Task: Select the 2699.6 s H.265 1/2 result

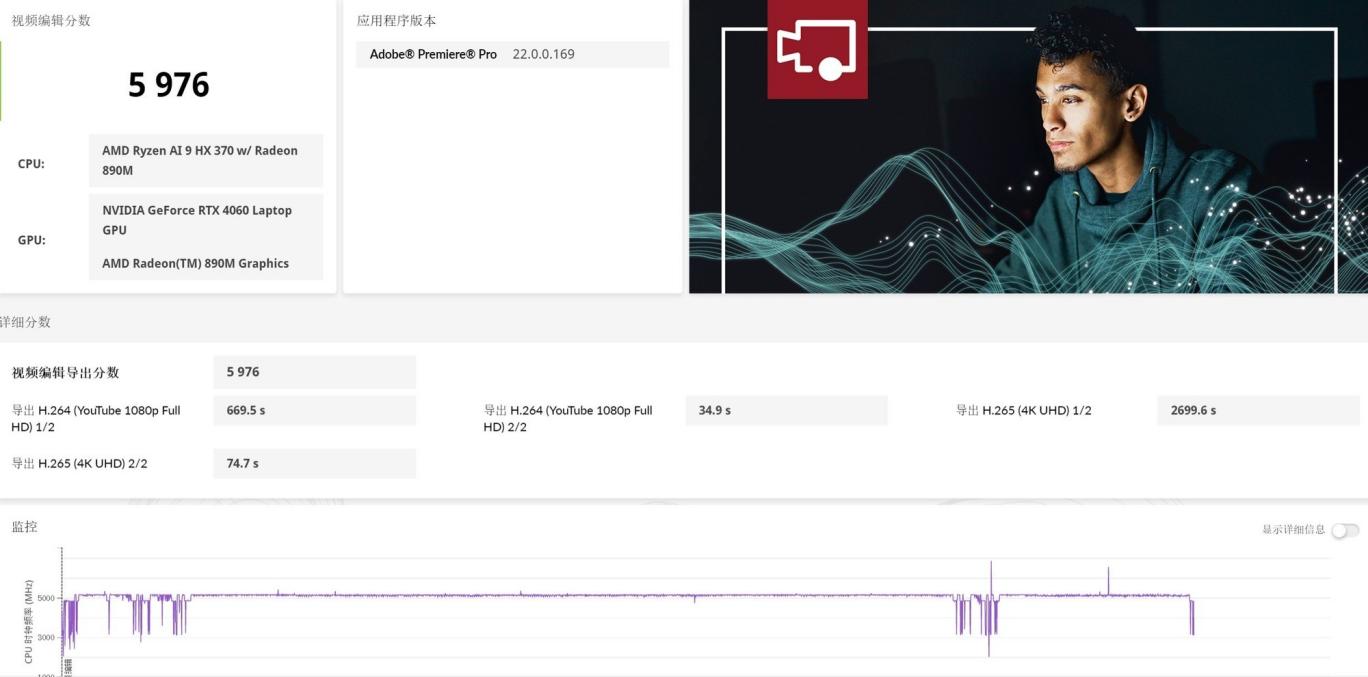Action: point(1258,411)
